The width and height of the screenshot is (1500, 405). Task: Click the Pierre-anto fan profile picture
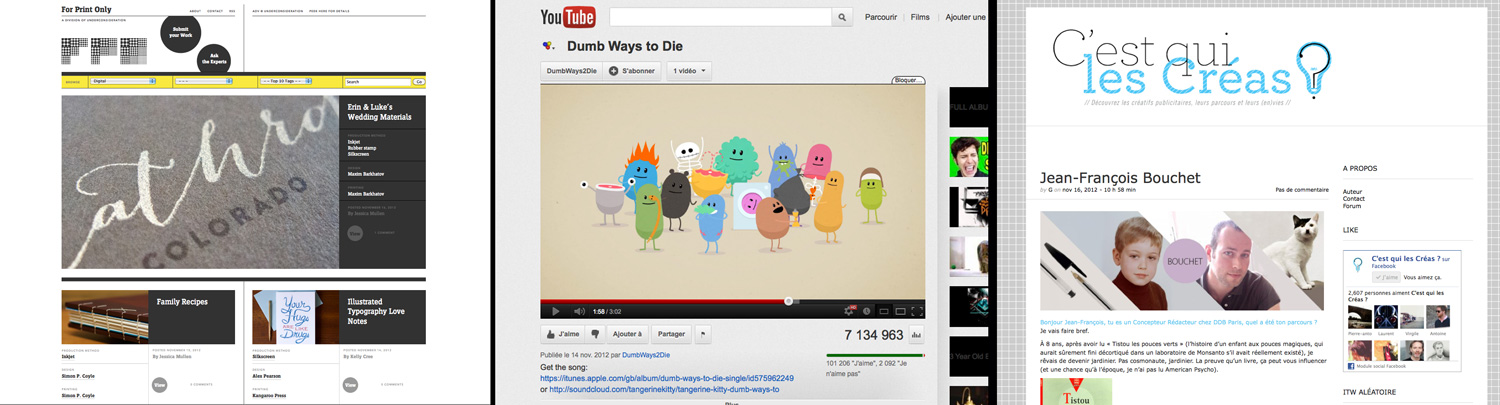1360,317
